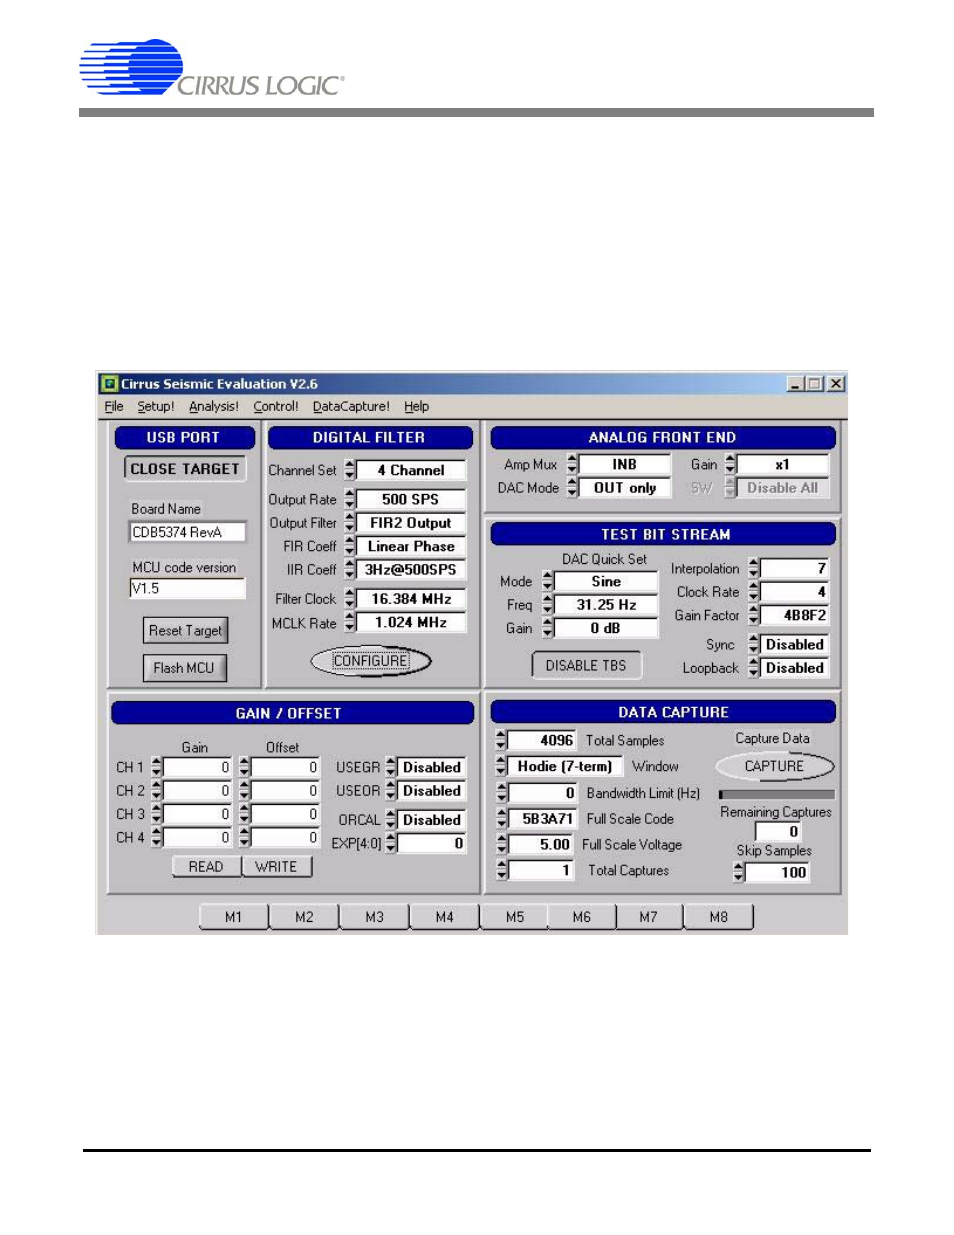Select the M3 macro button
Screen dimensions: 954x1235
(374, 917)
